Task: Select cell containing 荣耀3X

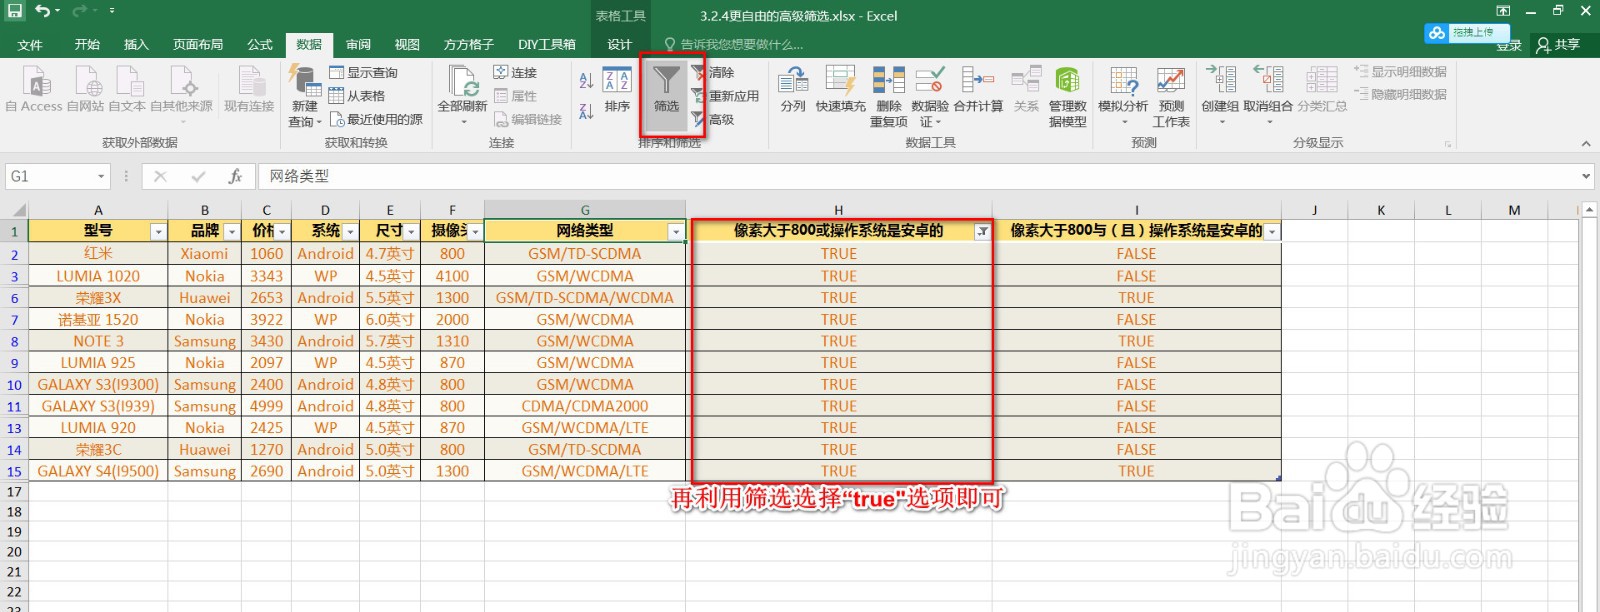Action: (98, 298)
